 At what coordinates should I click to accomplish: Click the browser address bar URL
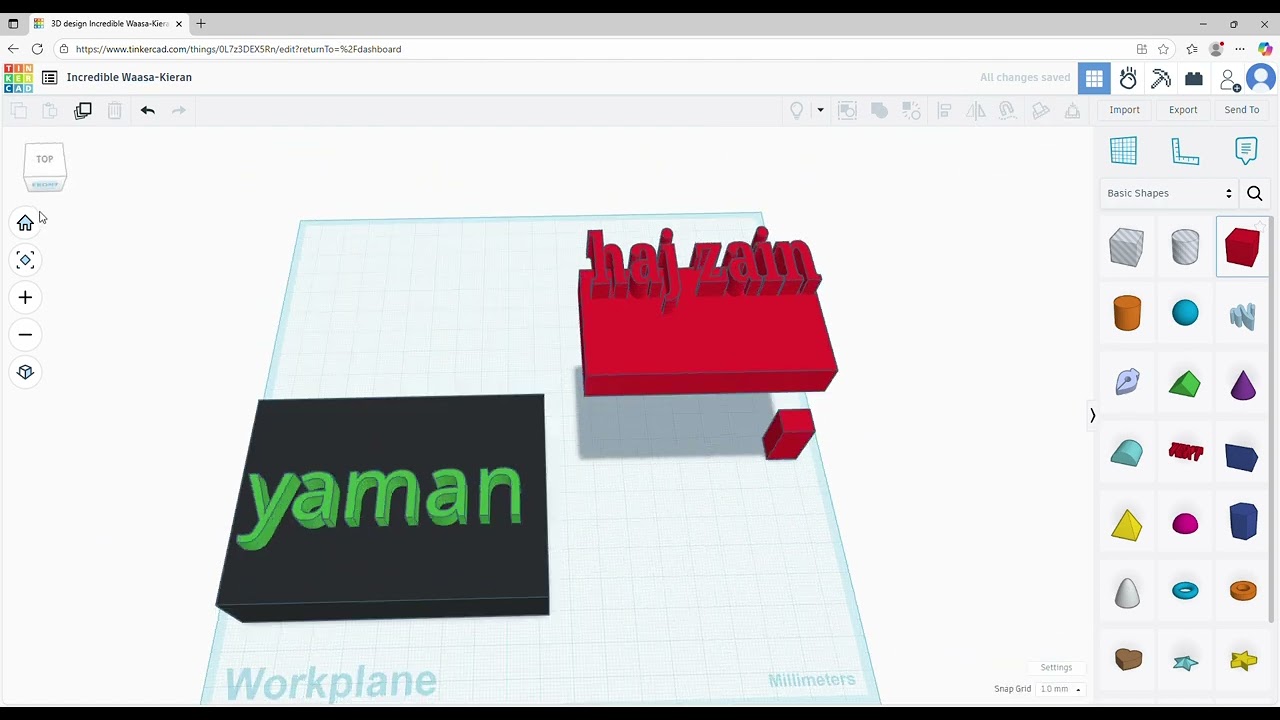238,49
